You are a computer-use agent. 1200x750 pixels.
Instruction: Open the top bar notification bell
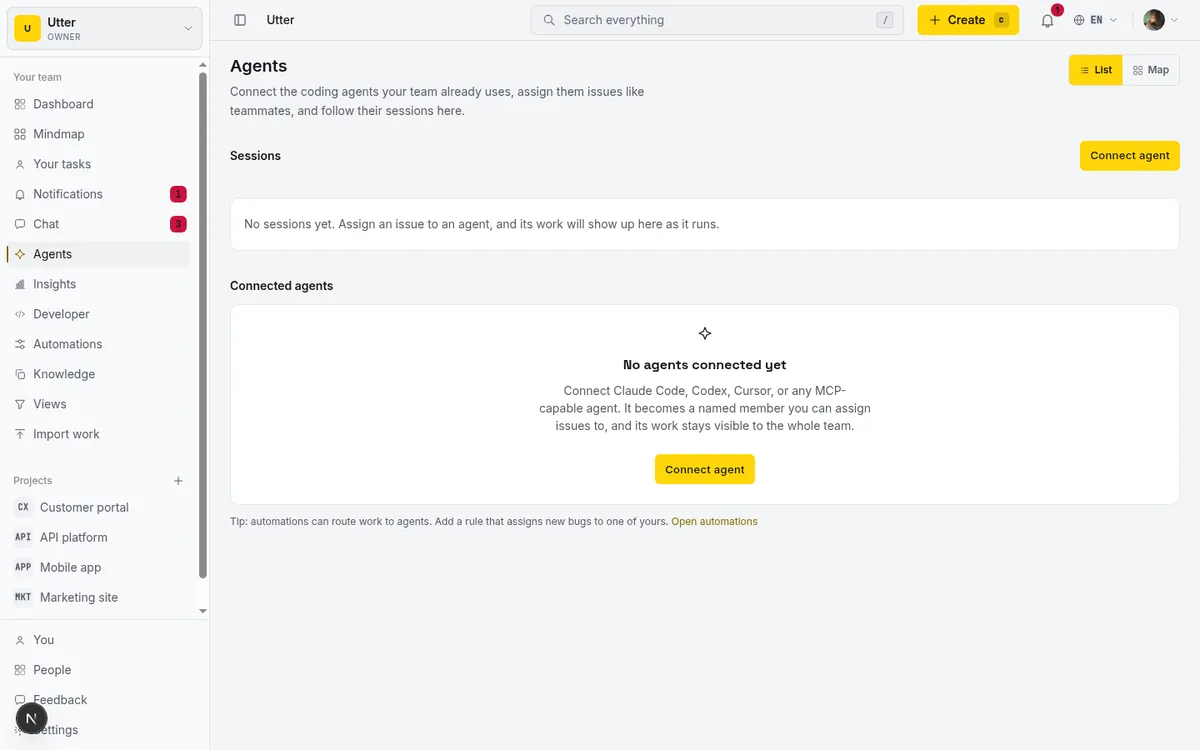coord(1047,20)
